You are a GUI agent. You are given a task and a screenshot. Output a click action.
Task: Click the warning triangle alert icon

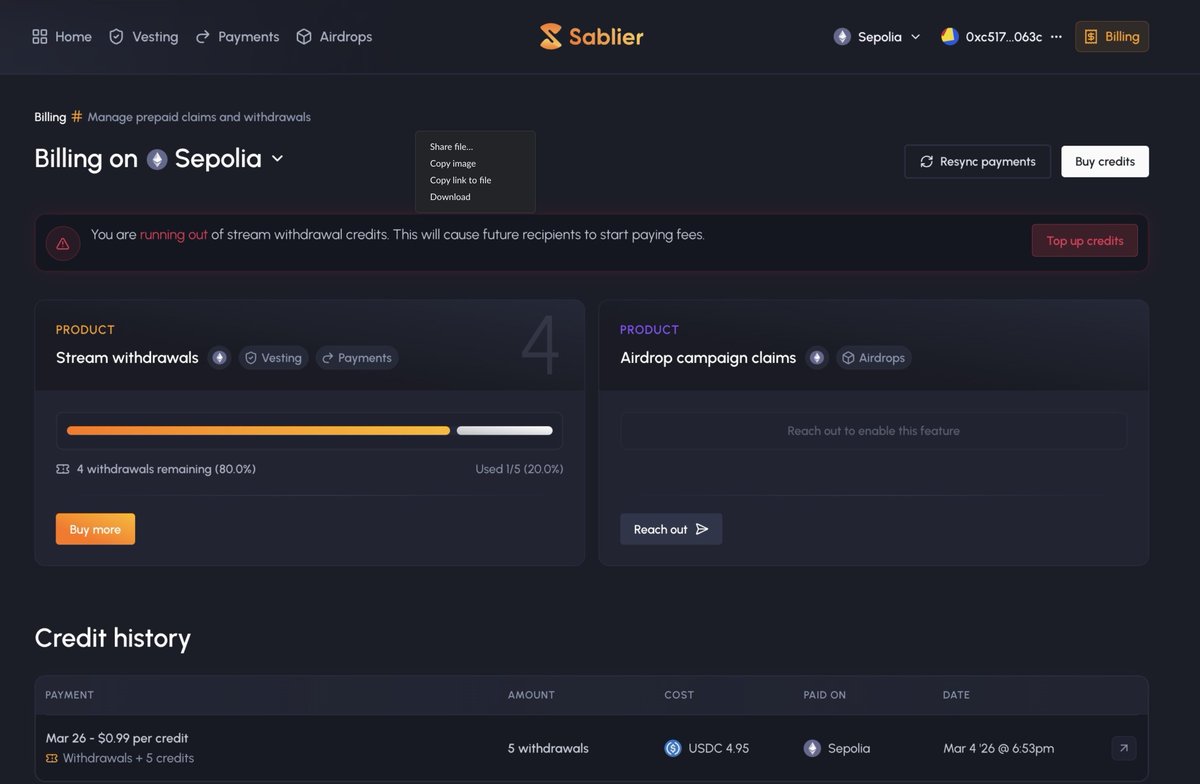(63, 243)
